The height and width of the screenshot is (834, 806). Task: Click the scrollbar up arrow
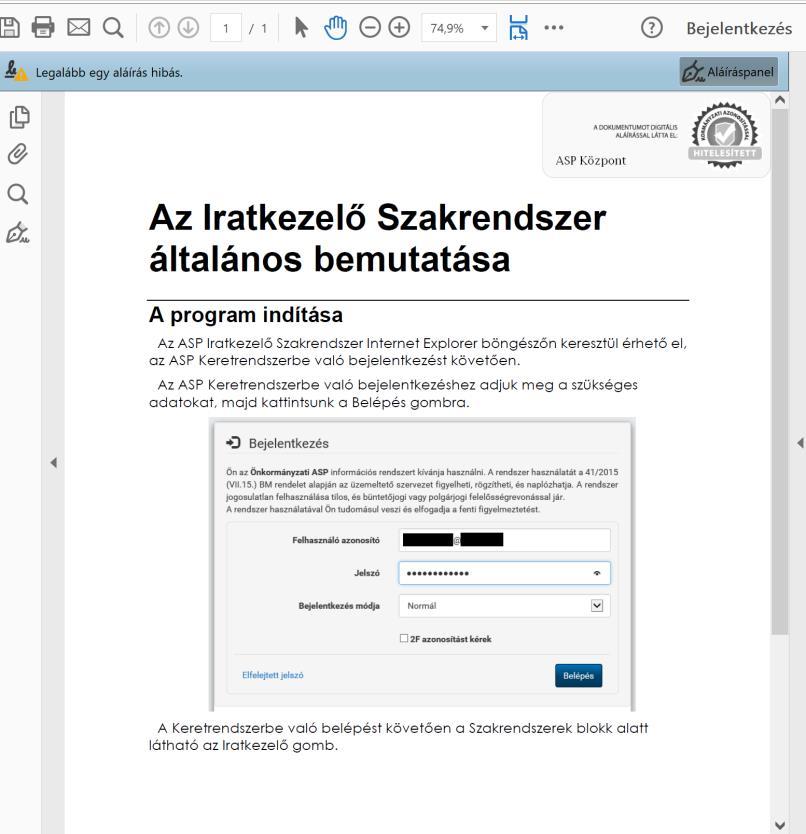point(780,100)
